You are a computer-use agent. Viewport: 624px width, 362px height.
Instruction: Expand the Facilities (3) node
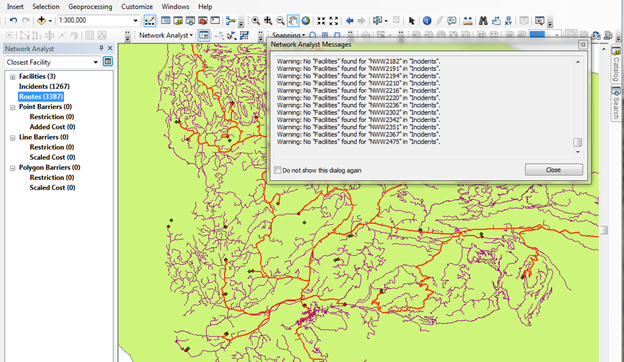12,77
